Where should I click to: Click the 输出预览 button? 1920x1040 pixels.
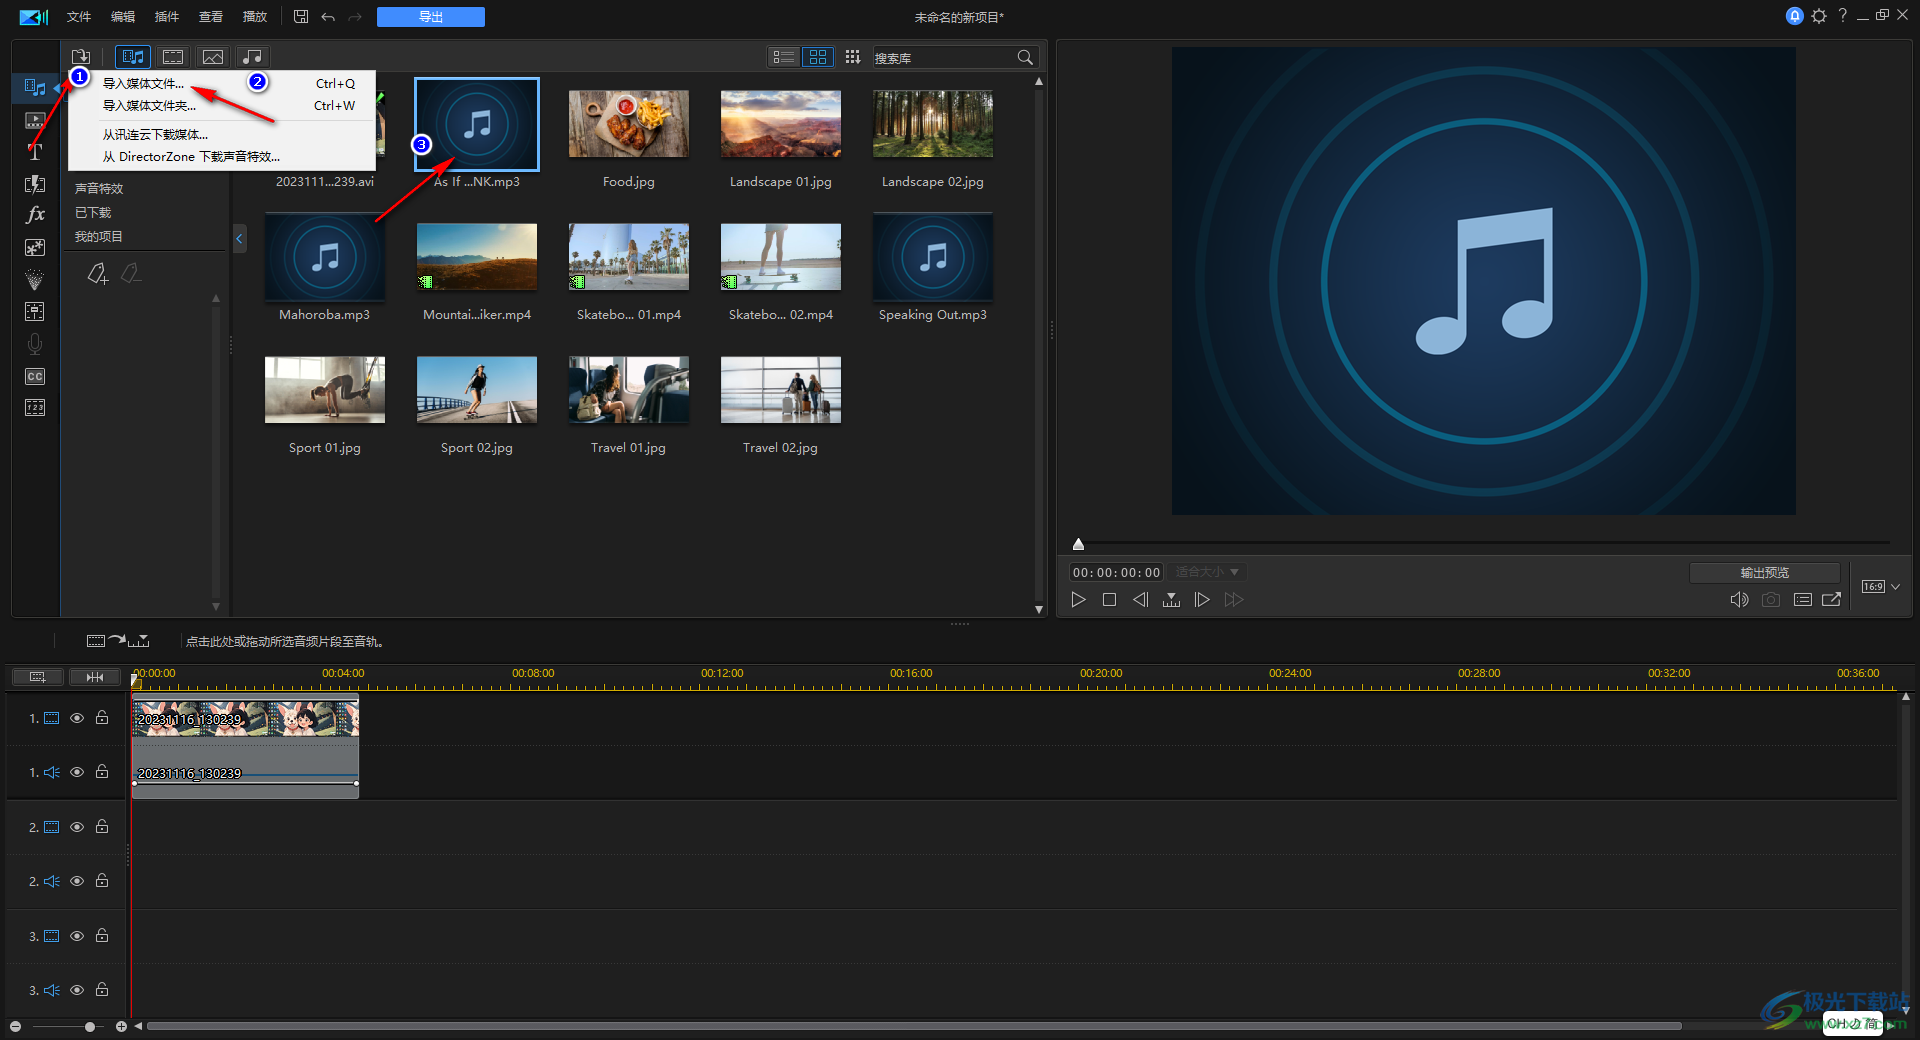pos(1765,573)
